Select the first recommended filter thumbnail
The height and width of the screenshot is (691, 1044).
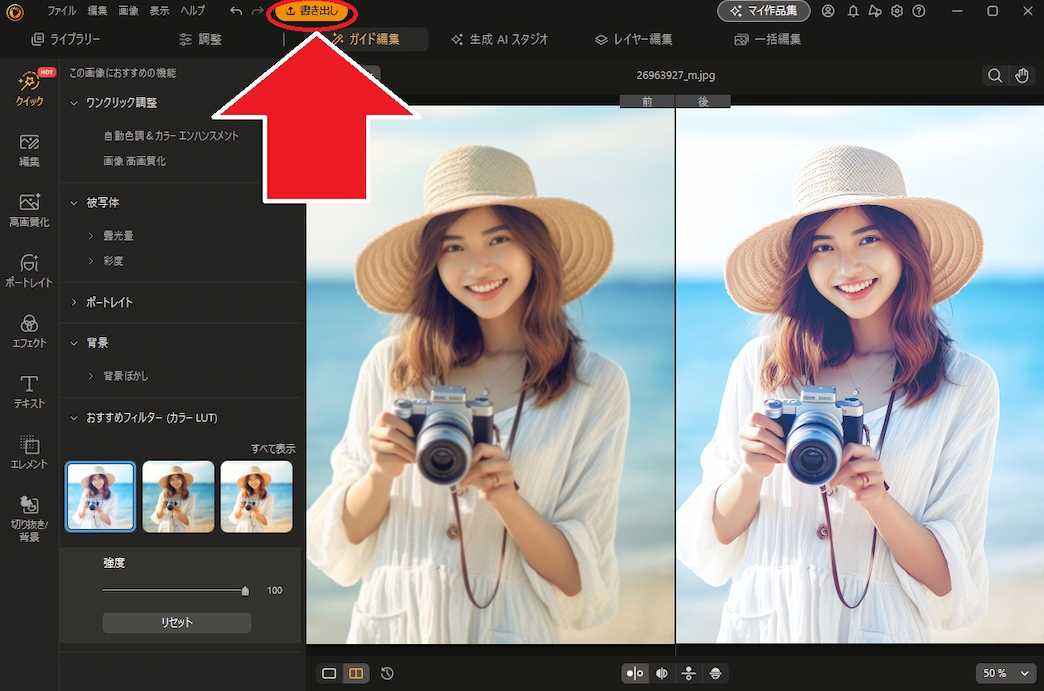click(100, 495)
